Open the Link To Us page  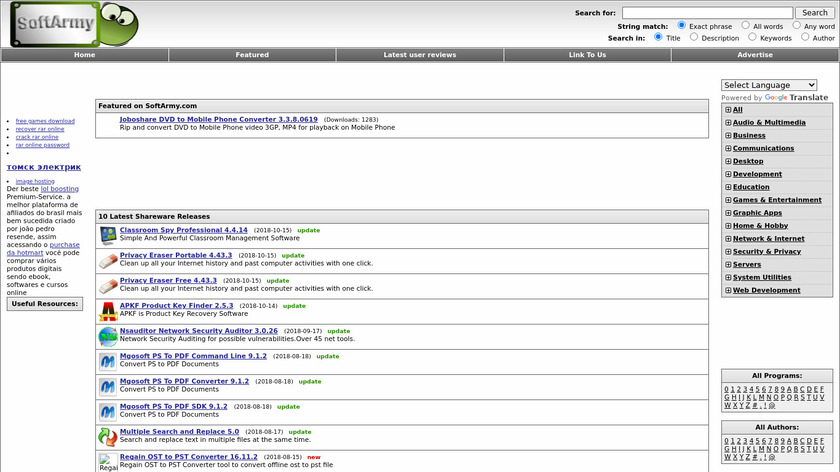(588, 55)
